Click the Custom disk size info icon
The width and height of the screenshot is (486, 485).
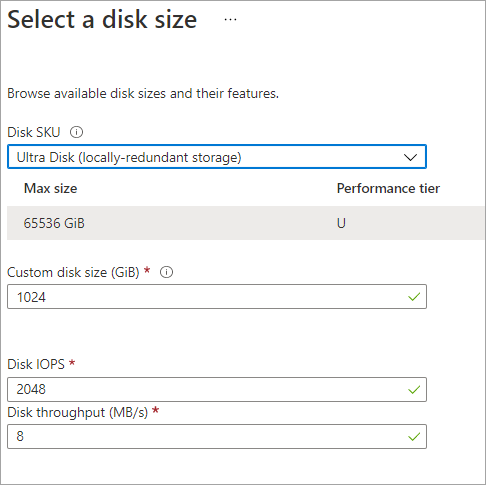point(166,272)
